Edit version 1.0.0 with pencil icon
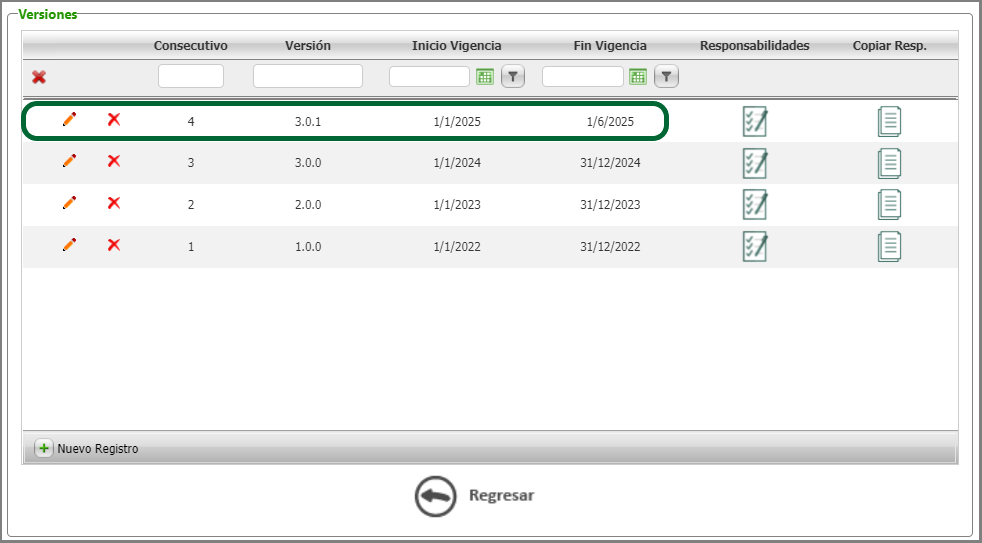The image size is (982, 543). pyautogui.click(x=70, y=245)
